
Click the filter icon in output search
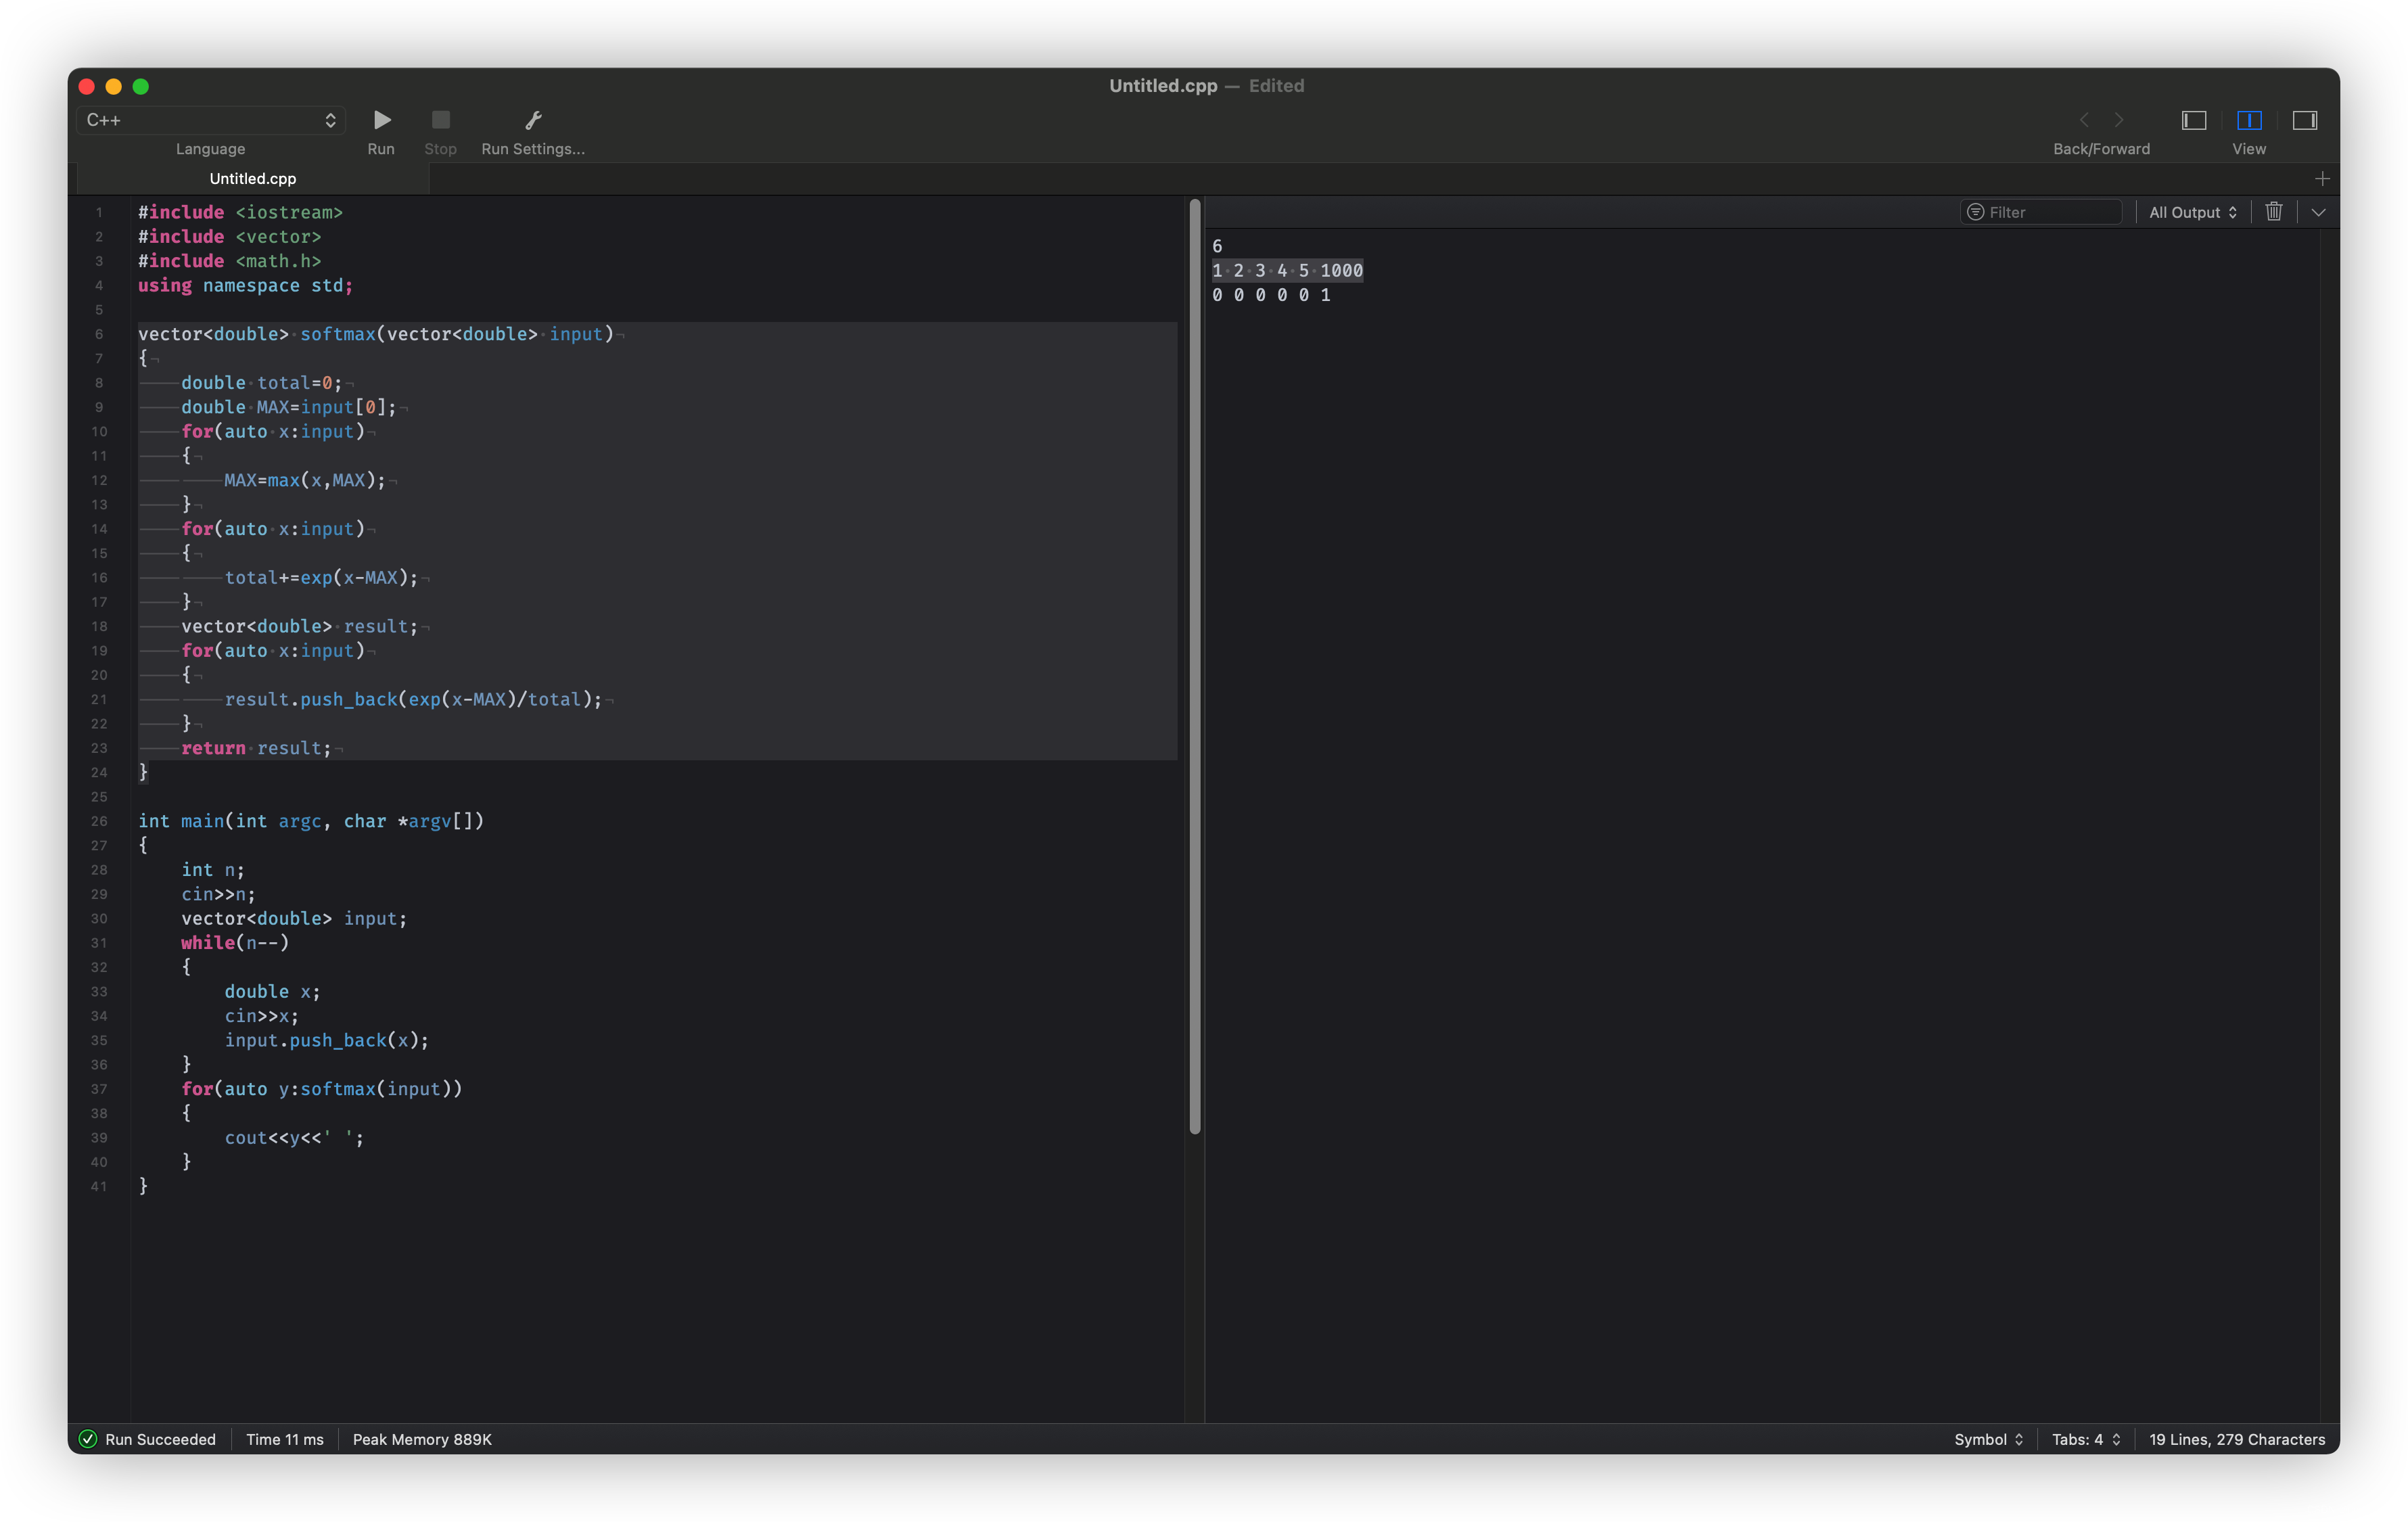click(x=1975, y=212)
